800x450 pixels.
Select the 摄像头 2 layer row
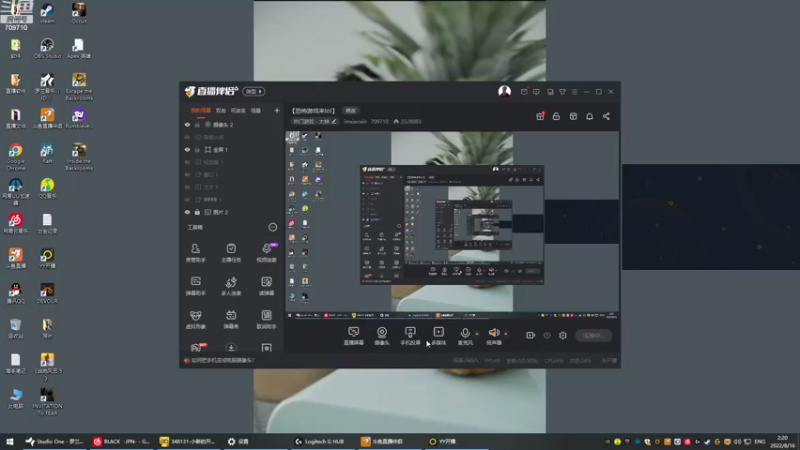coord(232,124)
